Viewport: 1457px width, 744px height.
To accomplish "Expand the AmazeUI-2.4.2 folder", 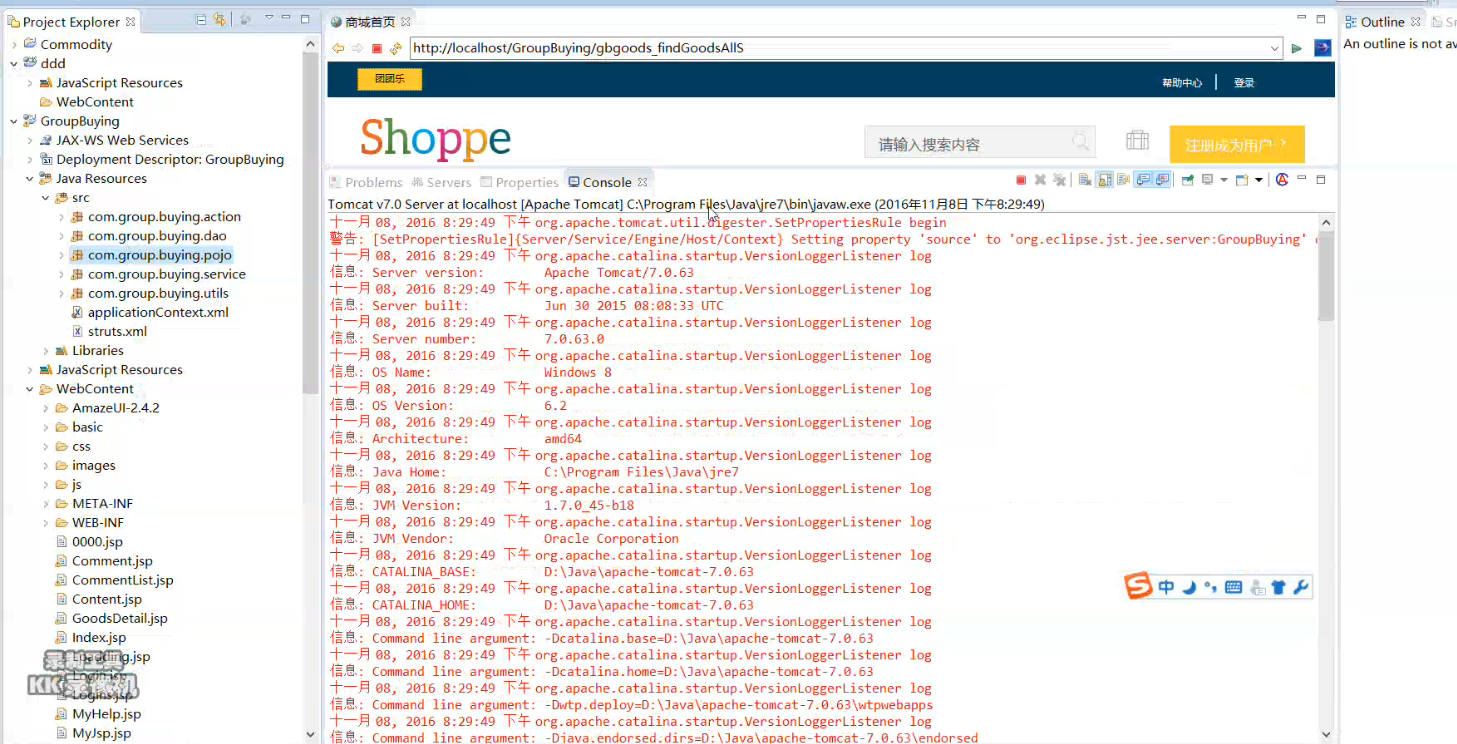I will click(46, 408).
